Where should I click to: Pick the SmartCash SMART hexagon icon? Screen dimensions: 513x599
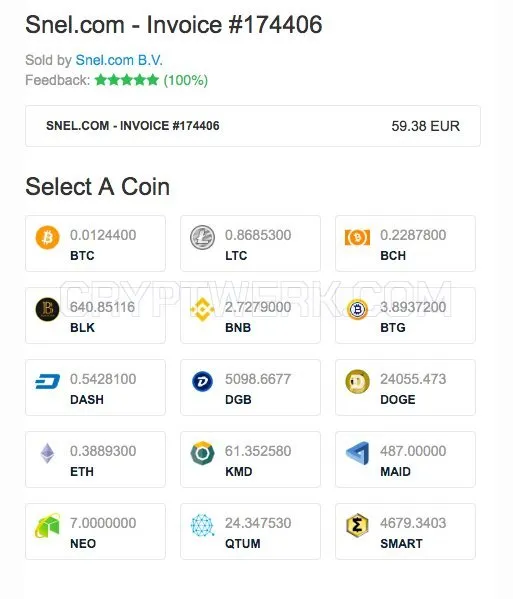[357, 525]
